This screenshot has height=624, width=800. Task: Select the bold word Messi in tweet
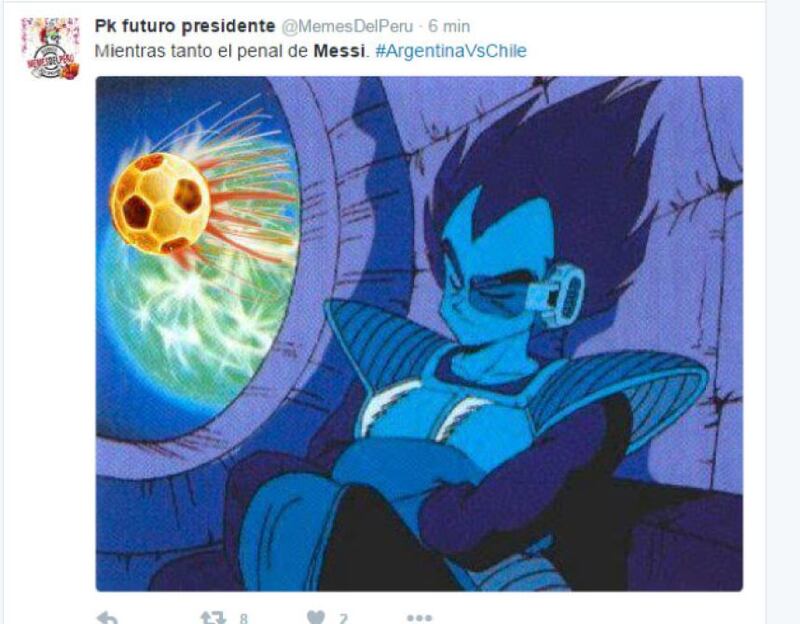click(339, 51)
